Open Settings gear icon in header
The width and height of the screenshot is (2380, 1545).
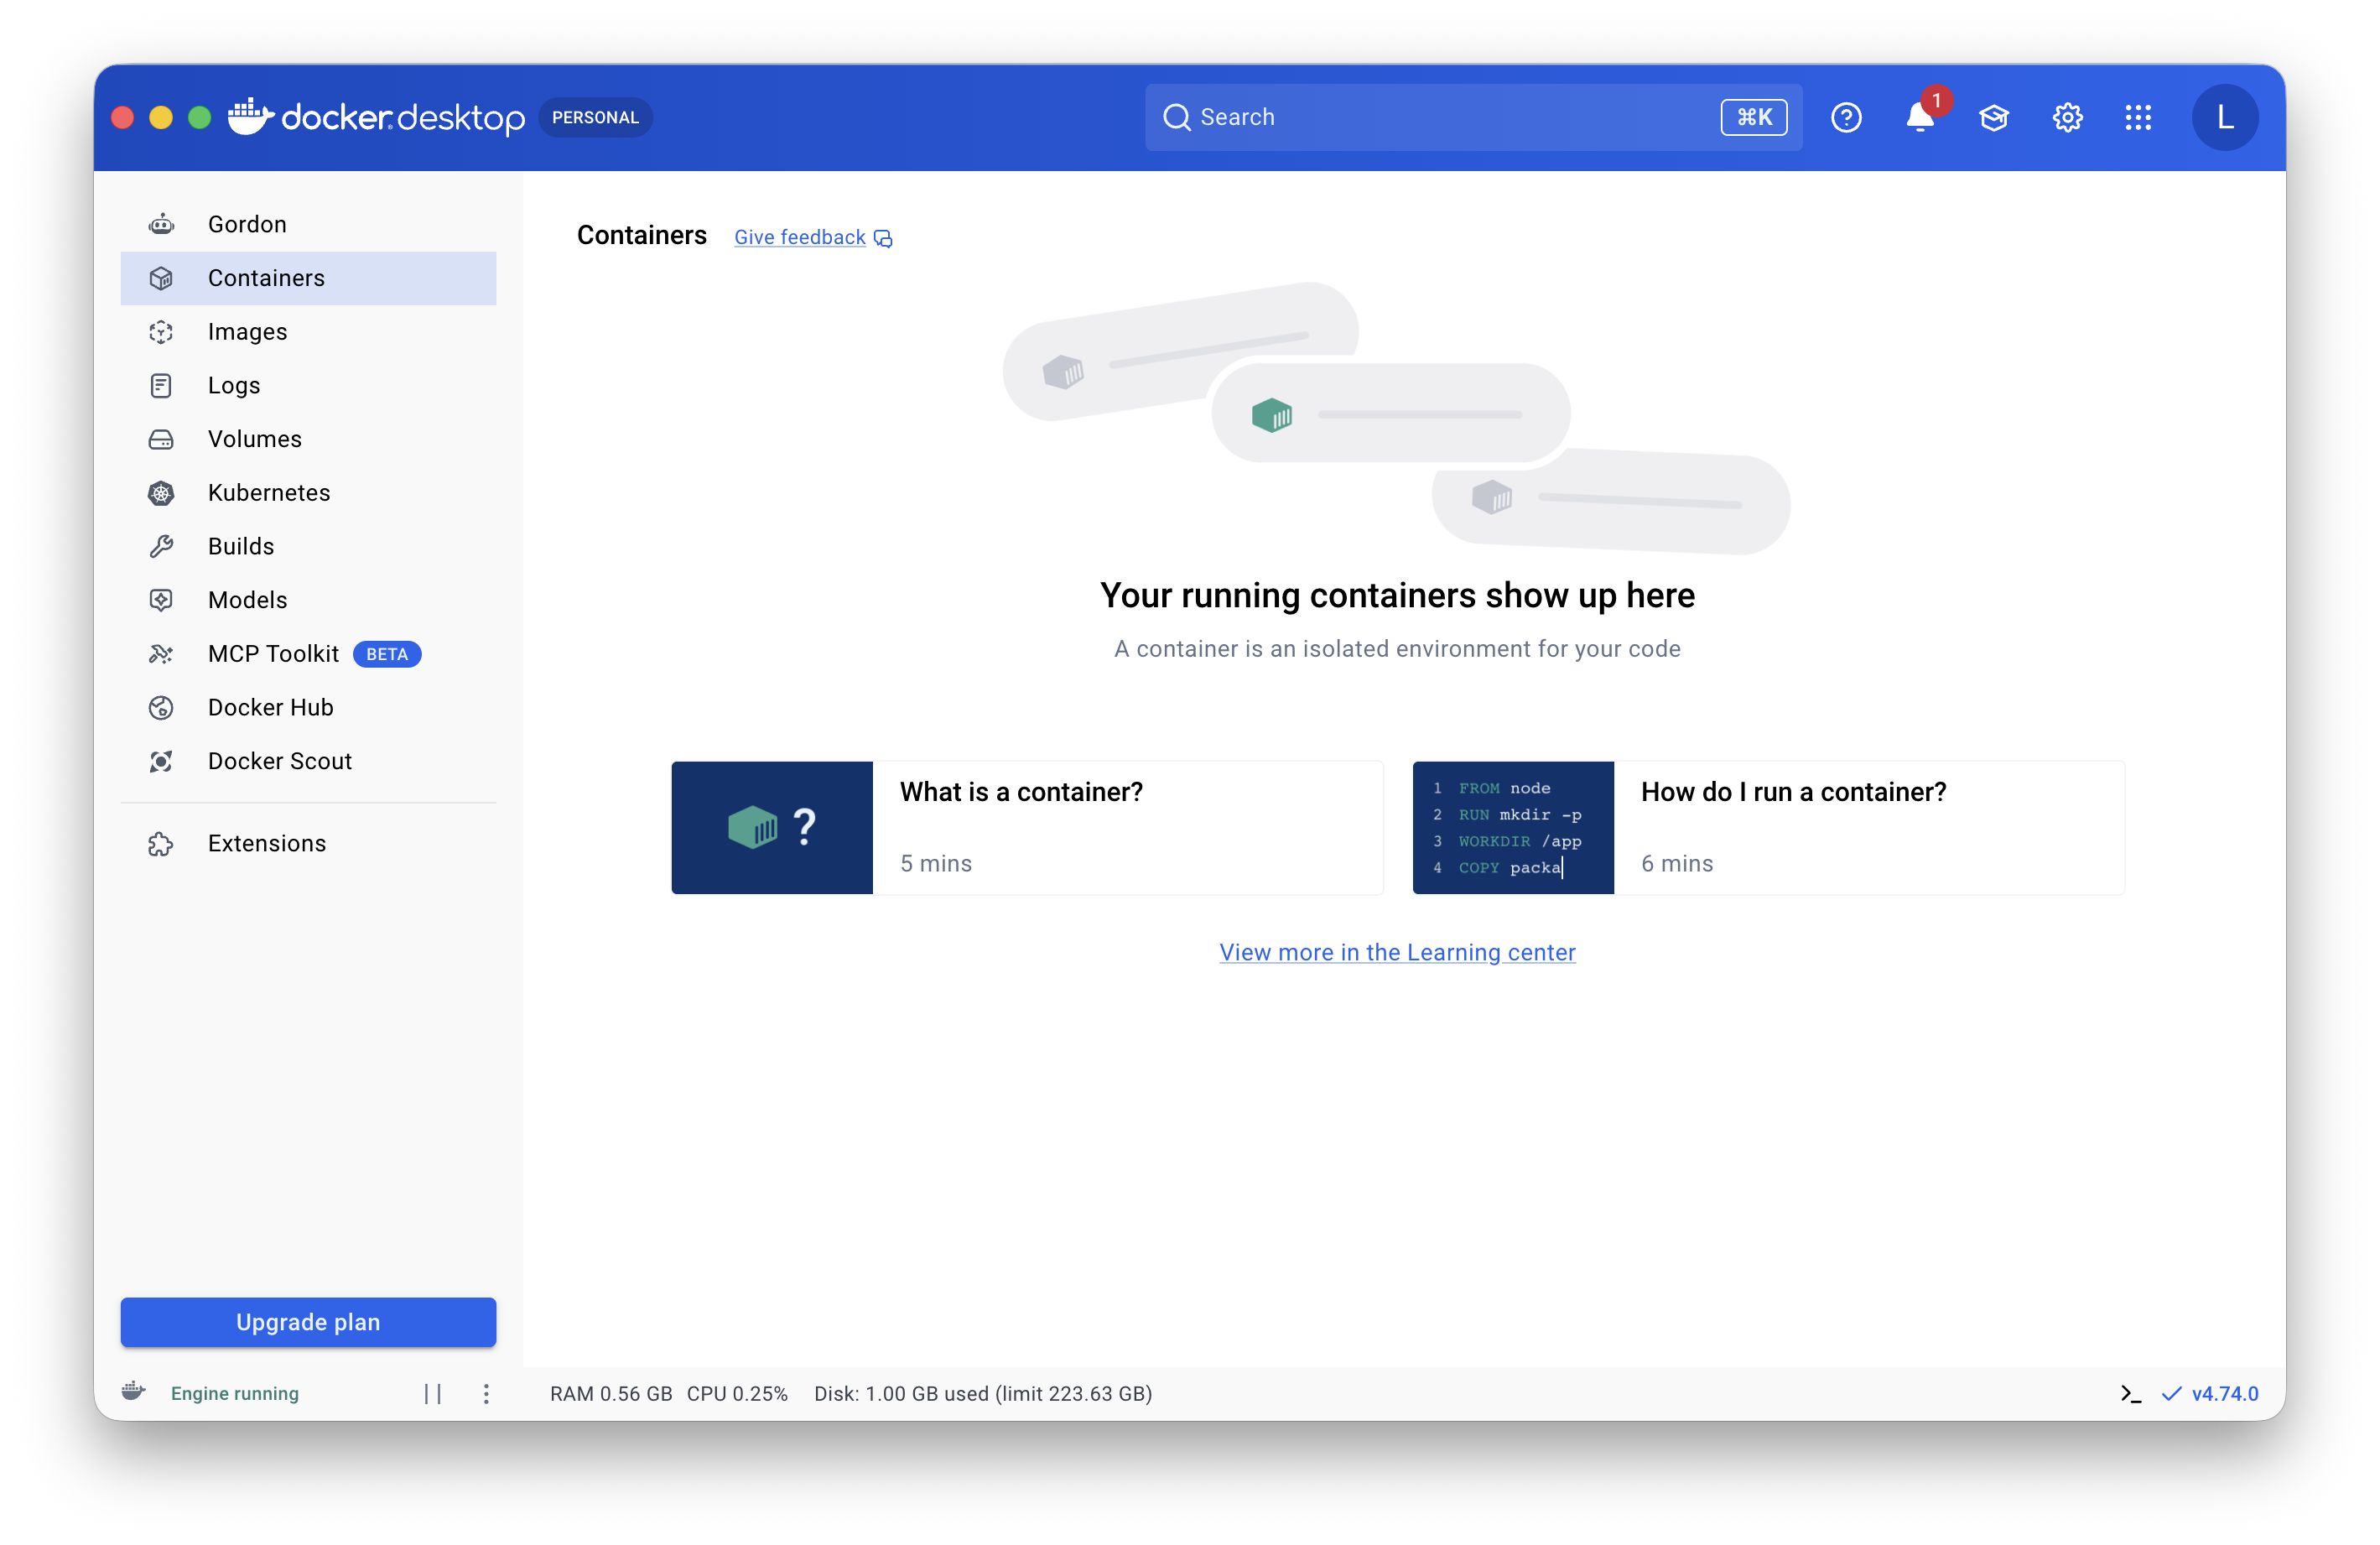click(2067, 117)
